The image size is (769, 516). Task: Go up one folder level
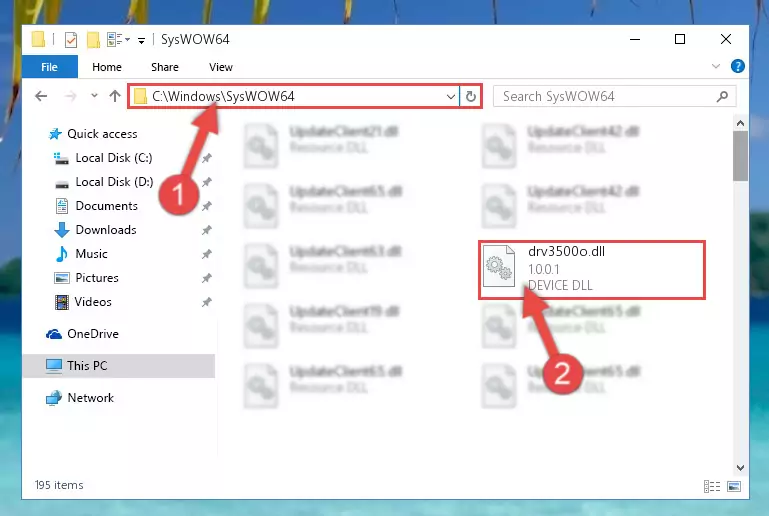point(115,96)
